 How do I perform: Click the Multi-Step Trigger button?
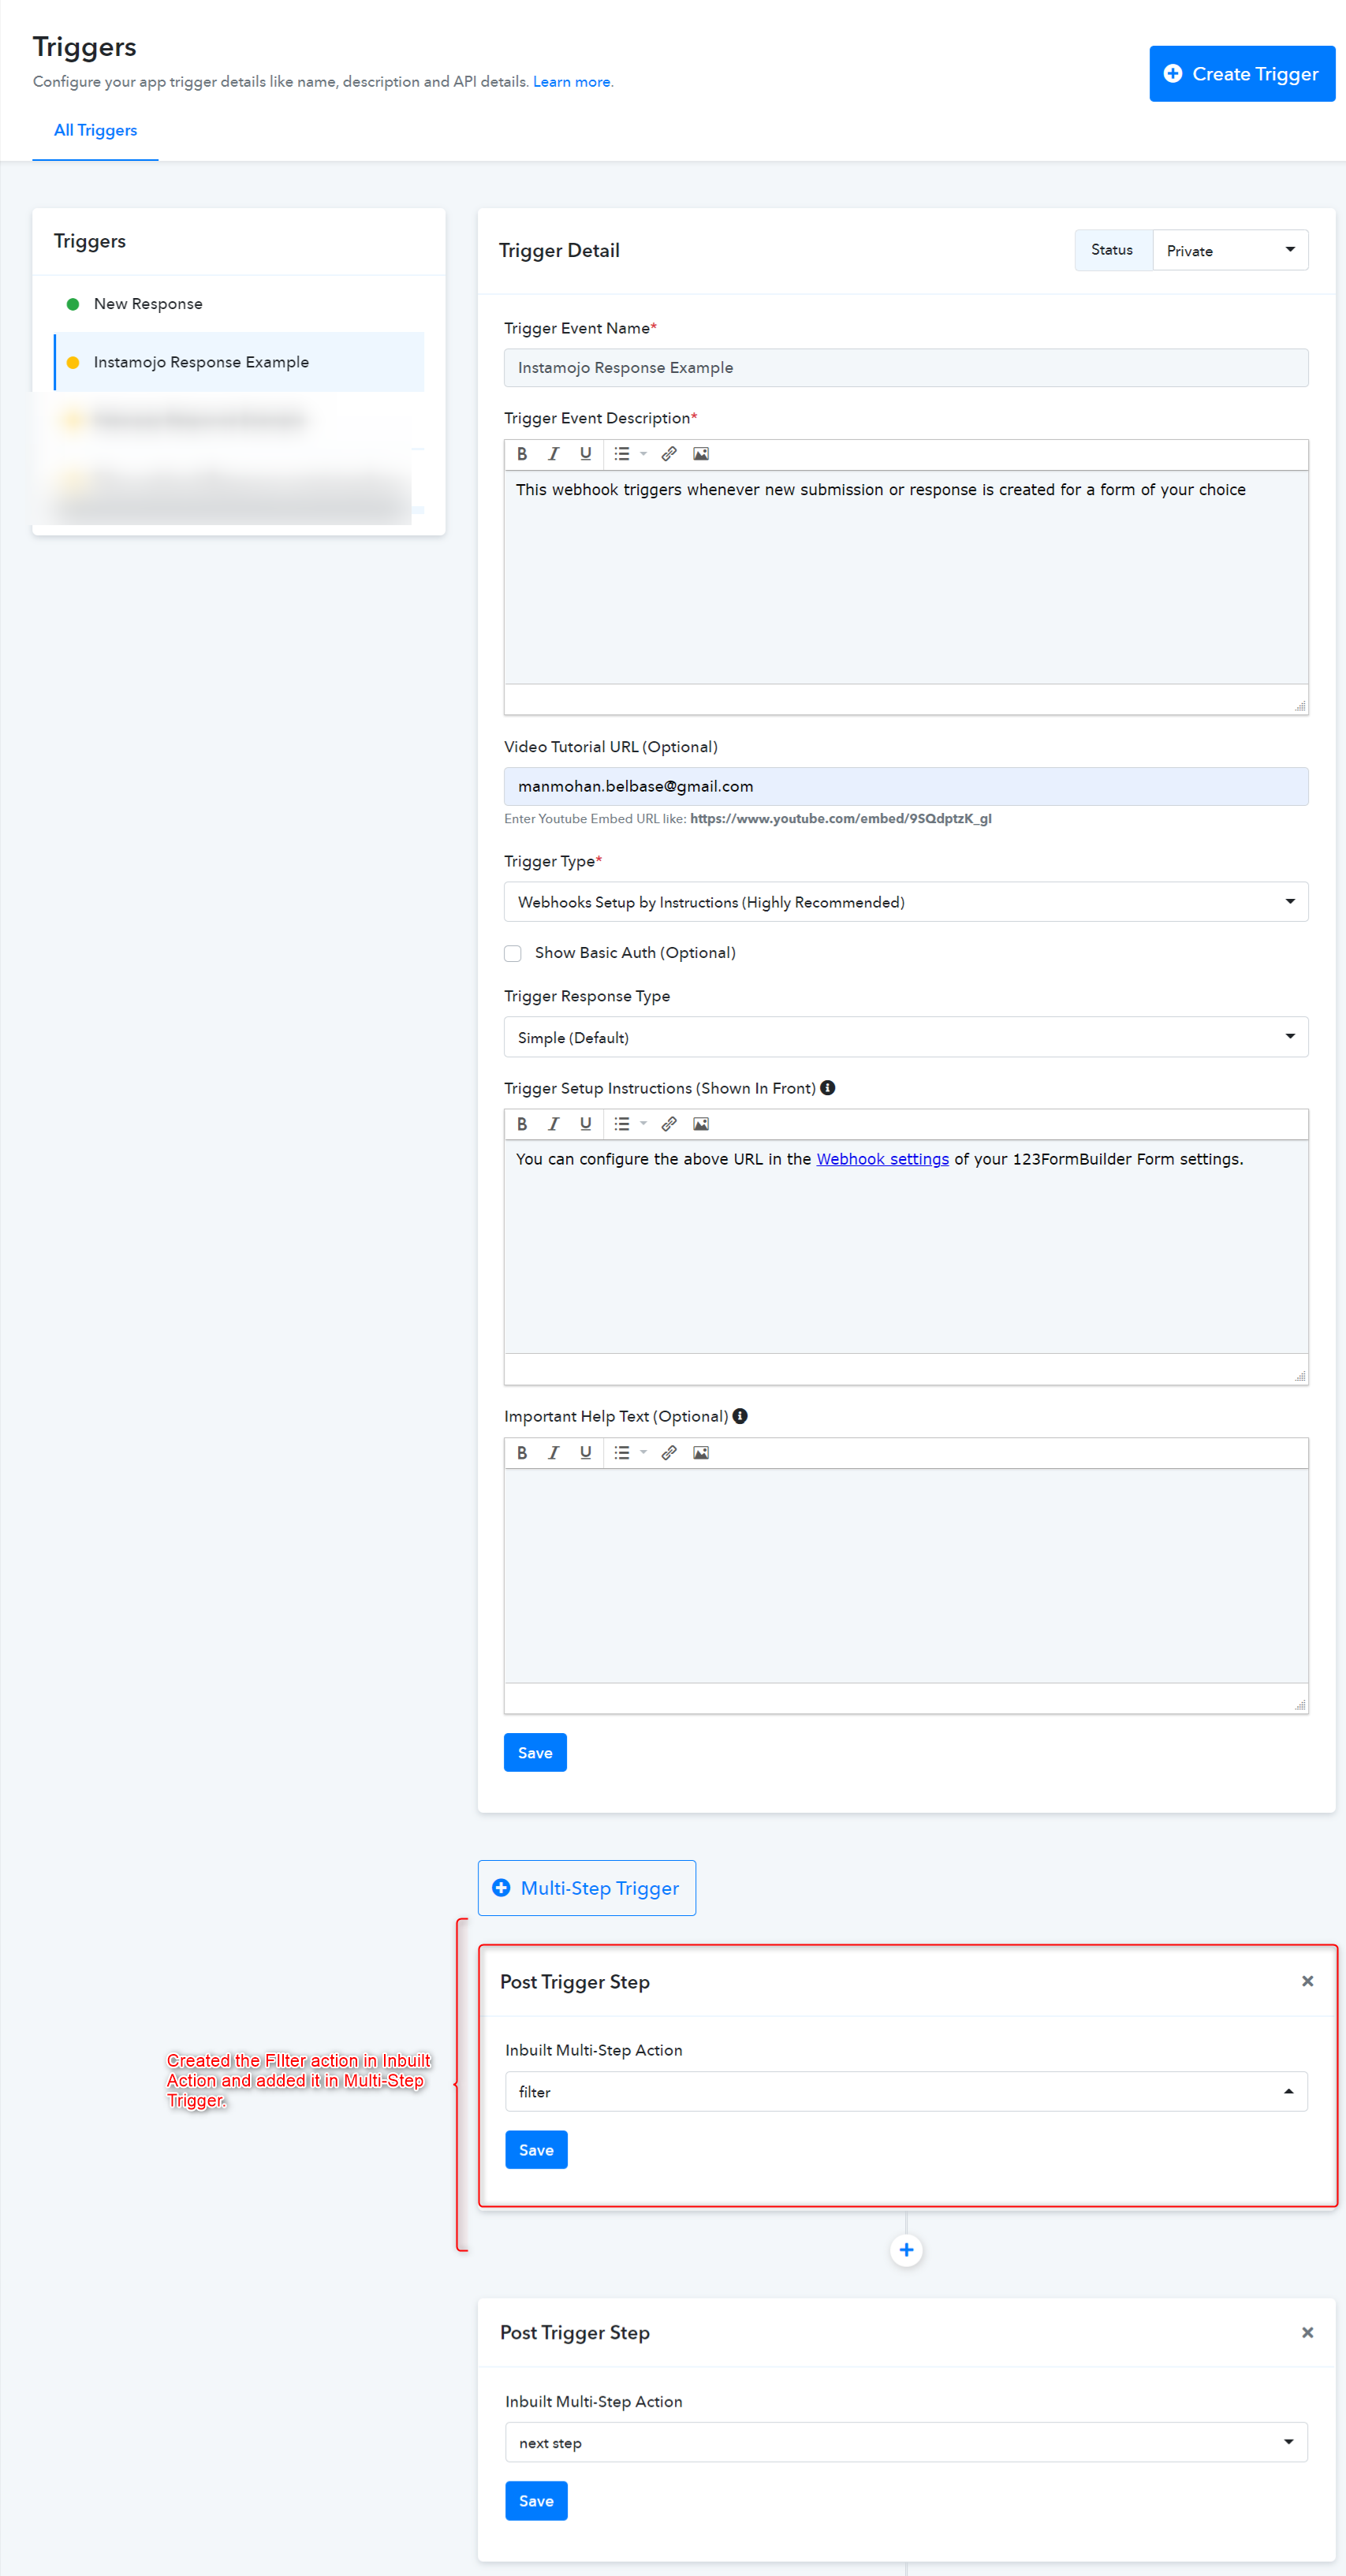point(587,1888)
